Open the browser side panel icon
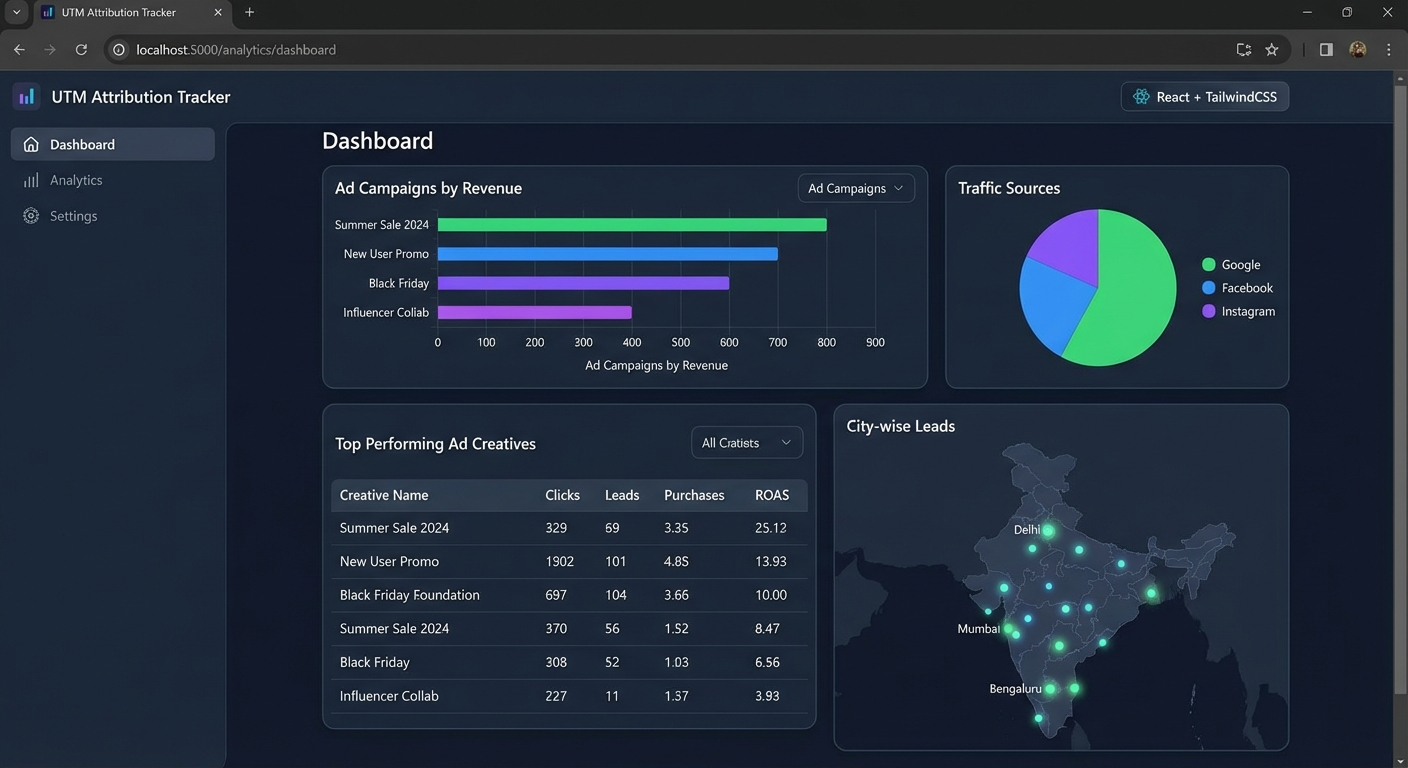The height and width of the screenshot is (768, 1408). tap(1326, 50)
